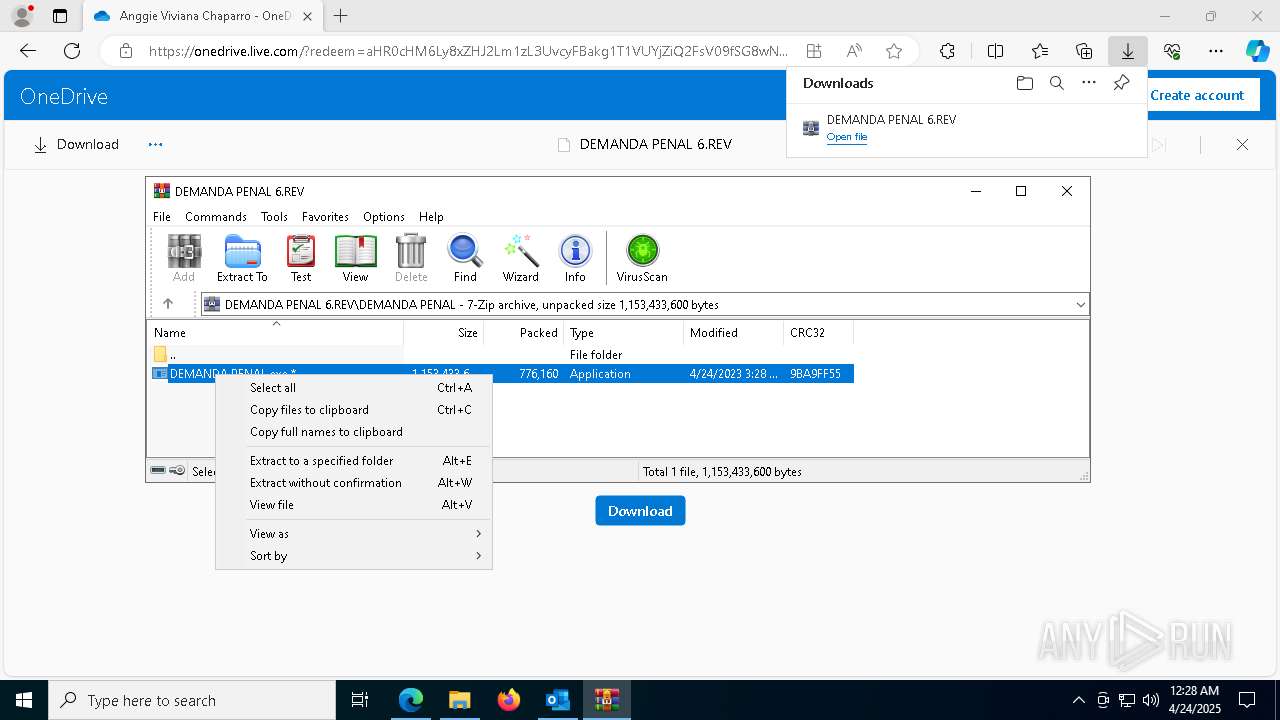Click the Add toolbar icon
The image size is (1280, 720).
184,258
